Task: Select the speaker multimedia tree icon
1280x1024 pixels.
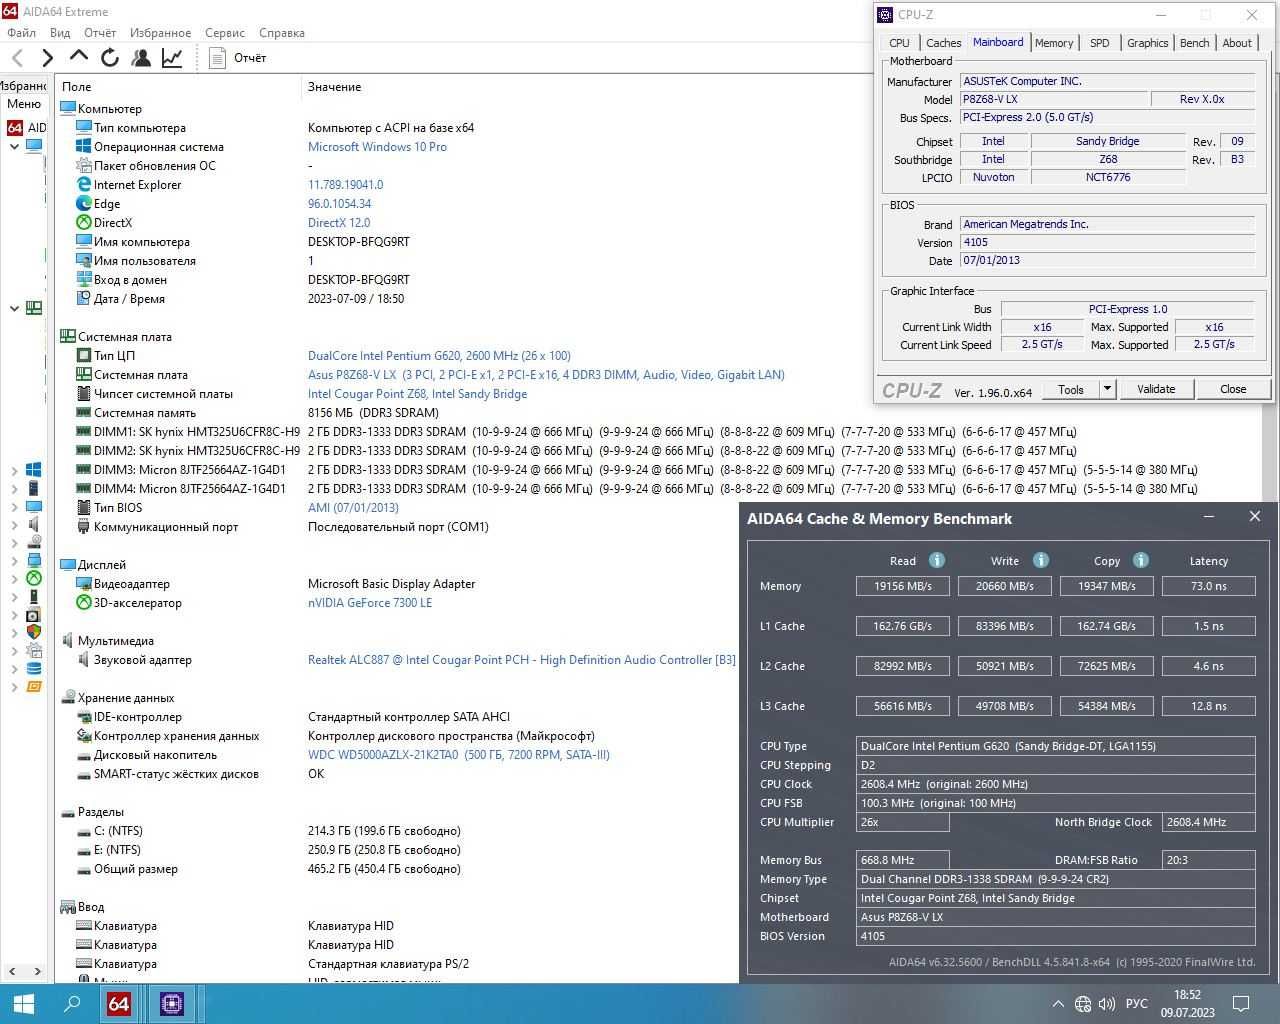Action: pyautogui.click(x=34, y=524)
